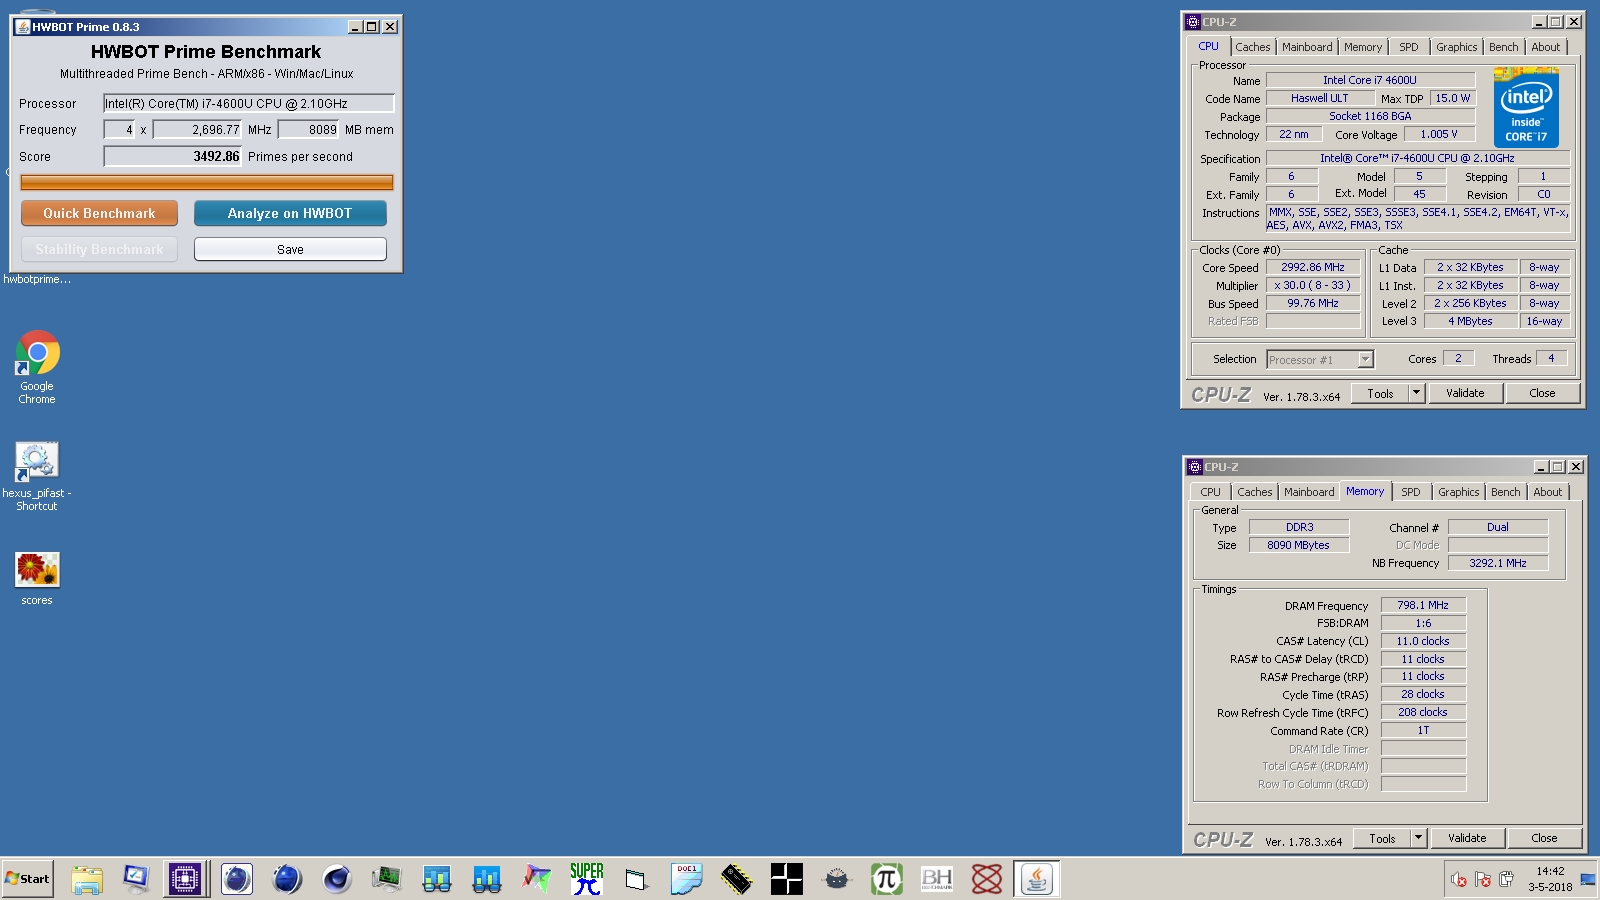The width and height of the screenshot is (1600, 900).
Task: Click the orange benchmark progress bar
Action: (207, 182)
